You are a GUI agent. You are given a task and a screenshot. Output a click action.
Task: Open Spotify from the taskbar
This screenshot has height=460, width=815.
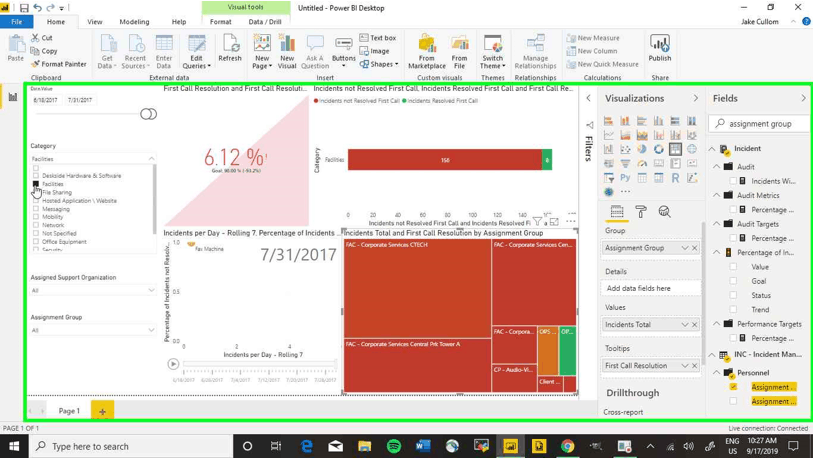click(394, 446)
